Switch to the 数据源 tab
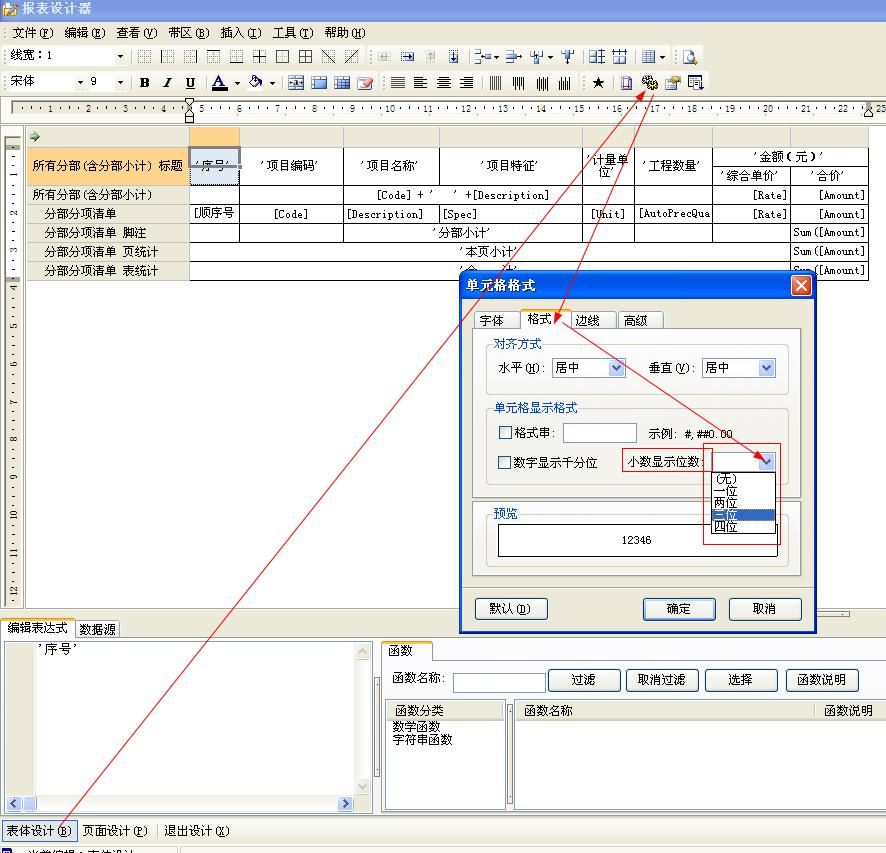This screenshot has height=853, width=886. [97, 629]
